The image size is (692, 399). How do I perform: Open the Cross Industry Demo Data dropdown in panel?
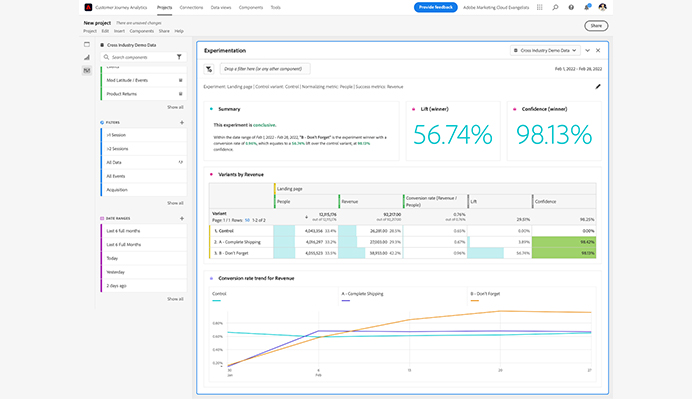(545, 50)
